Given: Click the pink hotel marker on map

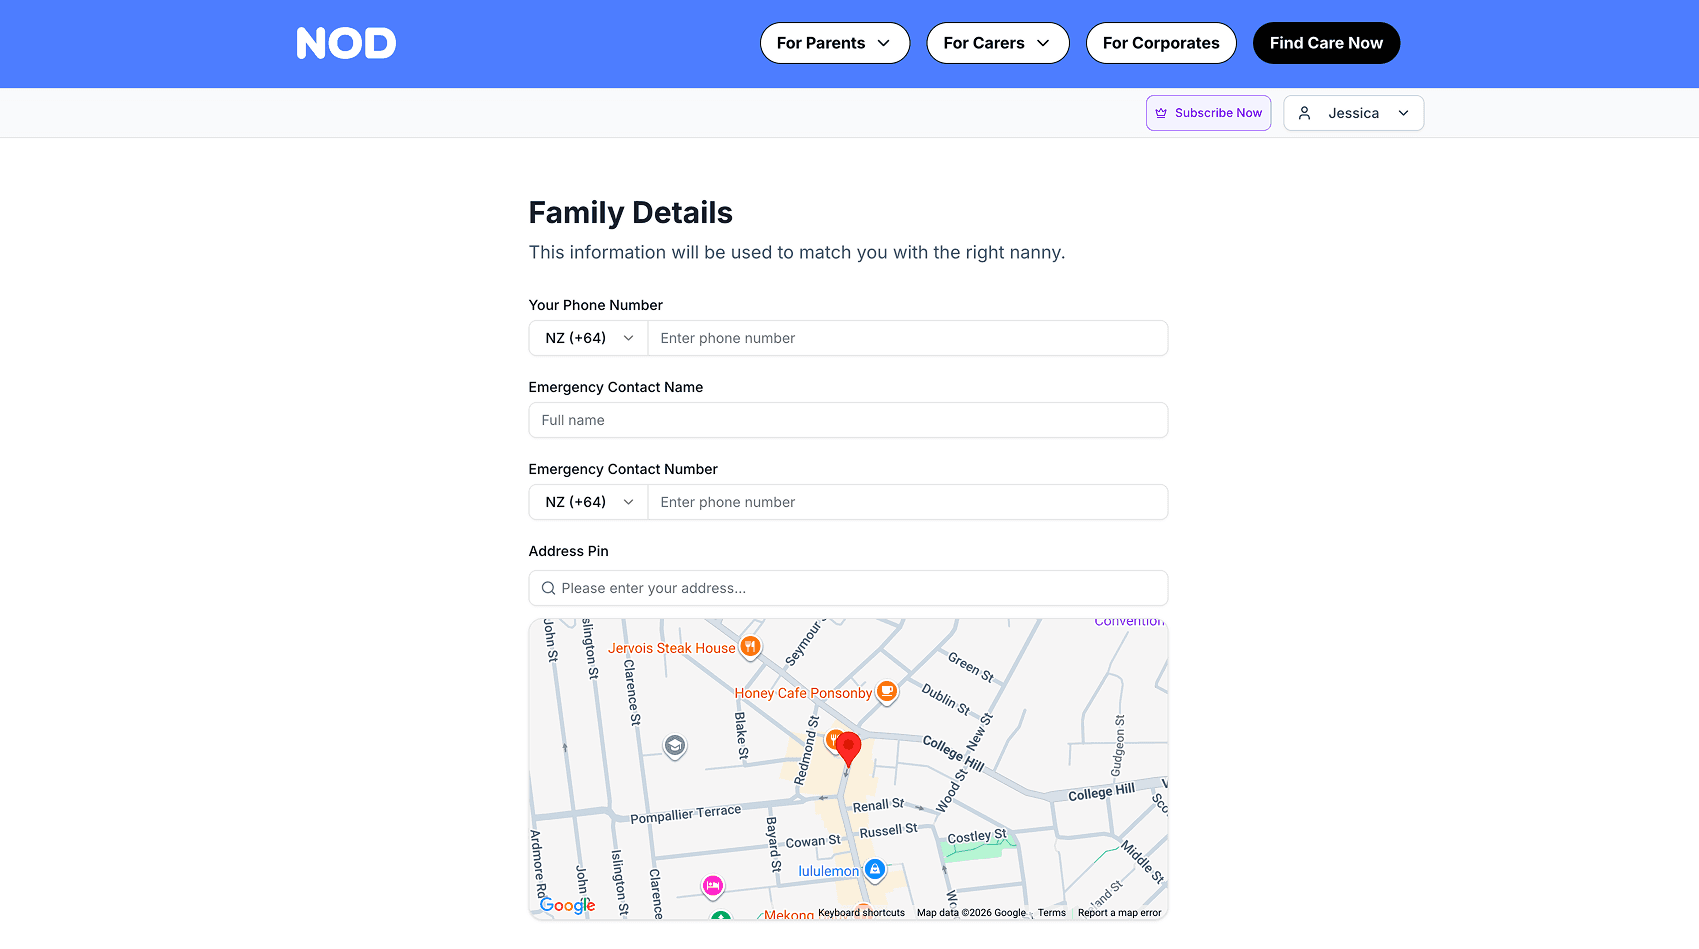Looking at the screenshot, I should click(x=712, y=885).
